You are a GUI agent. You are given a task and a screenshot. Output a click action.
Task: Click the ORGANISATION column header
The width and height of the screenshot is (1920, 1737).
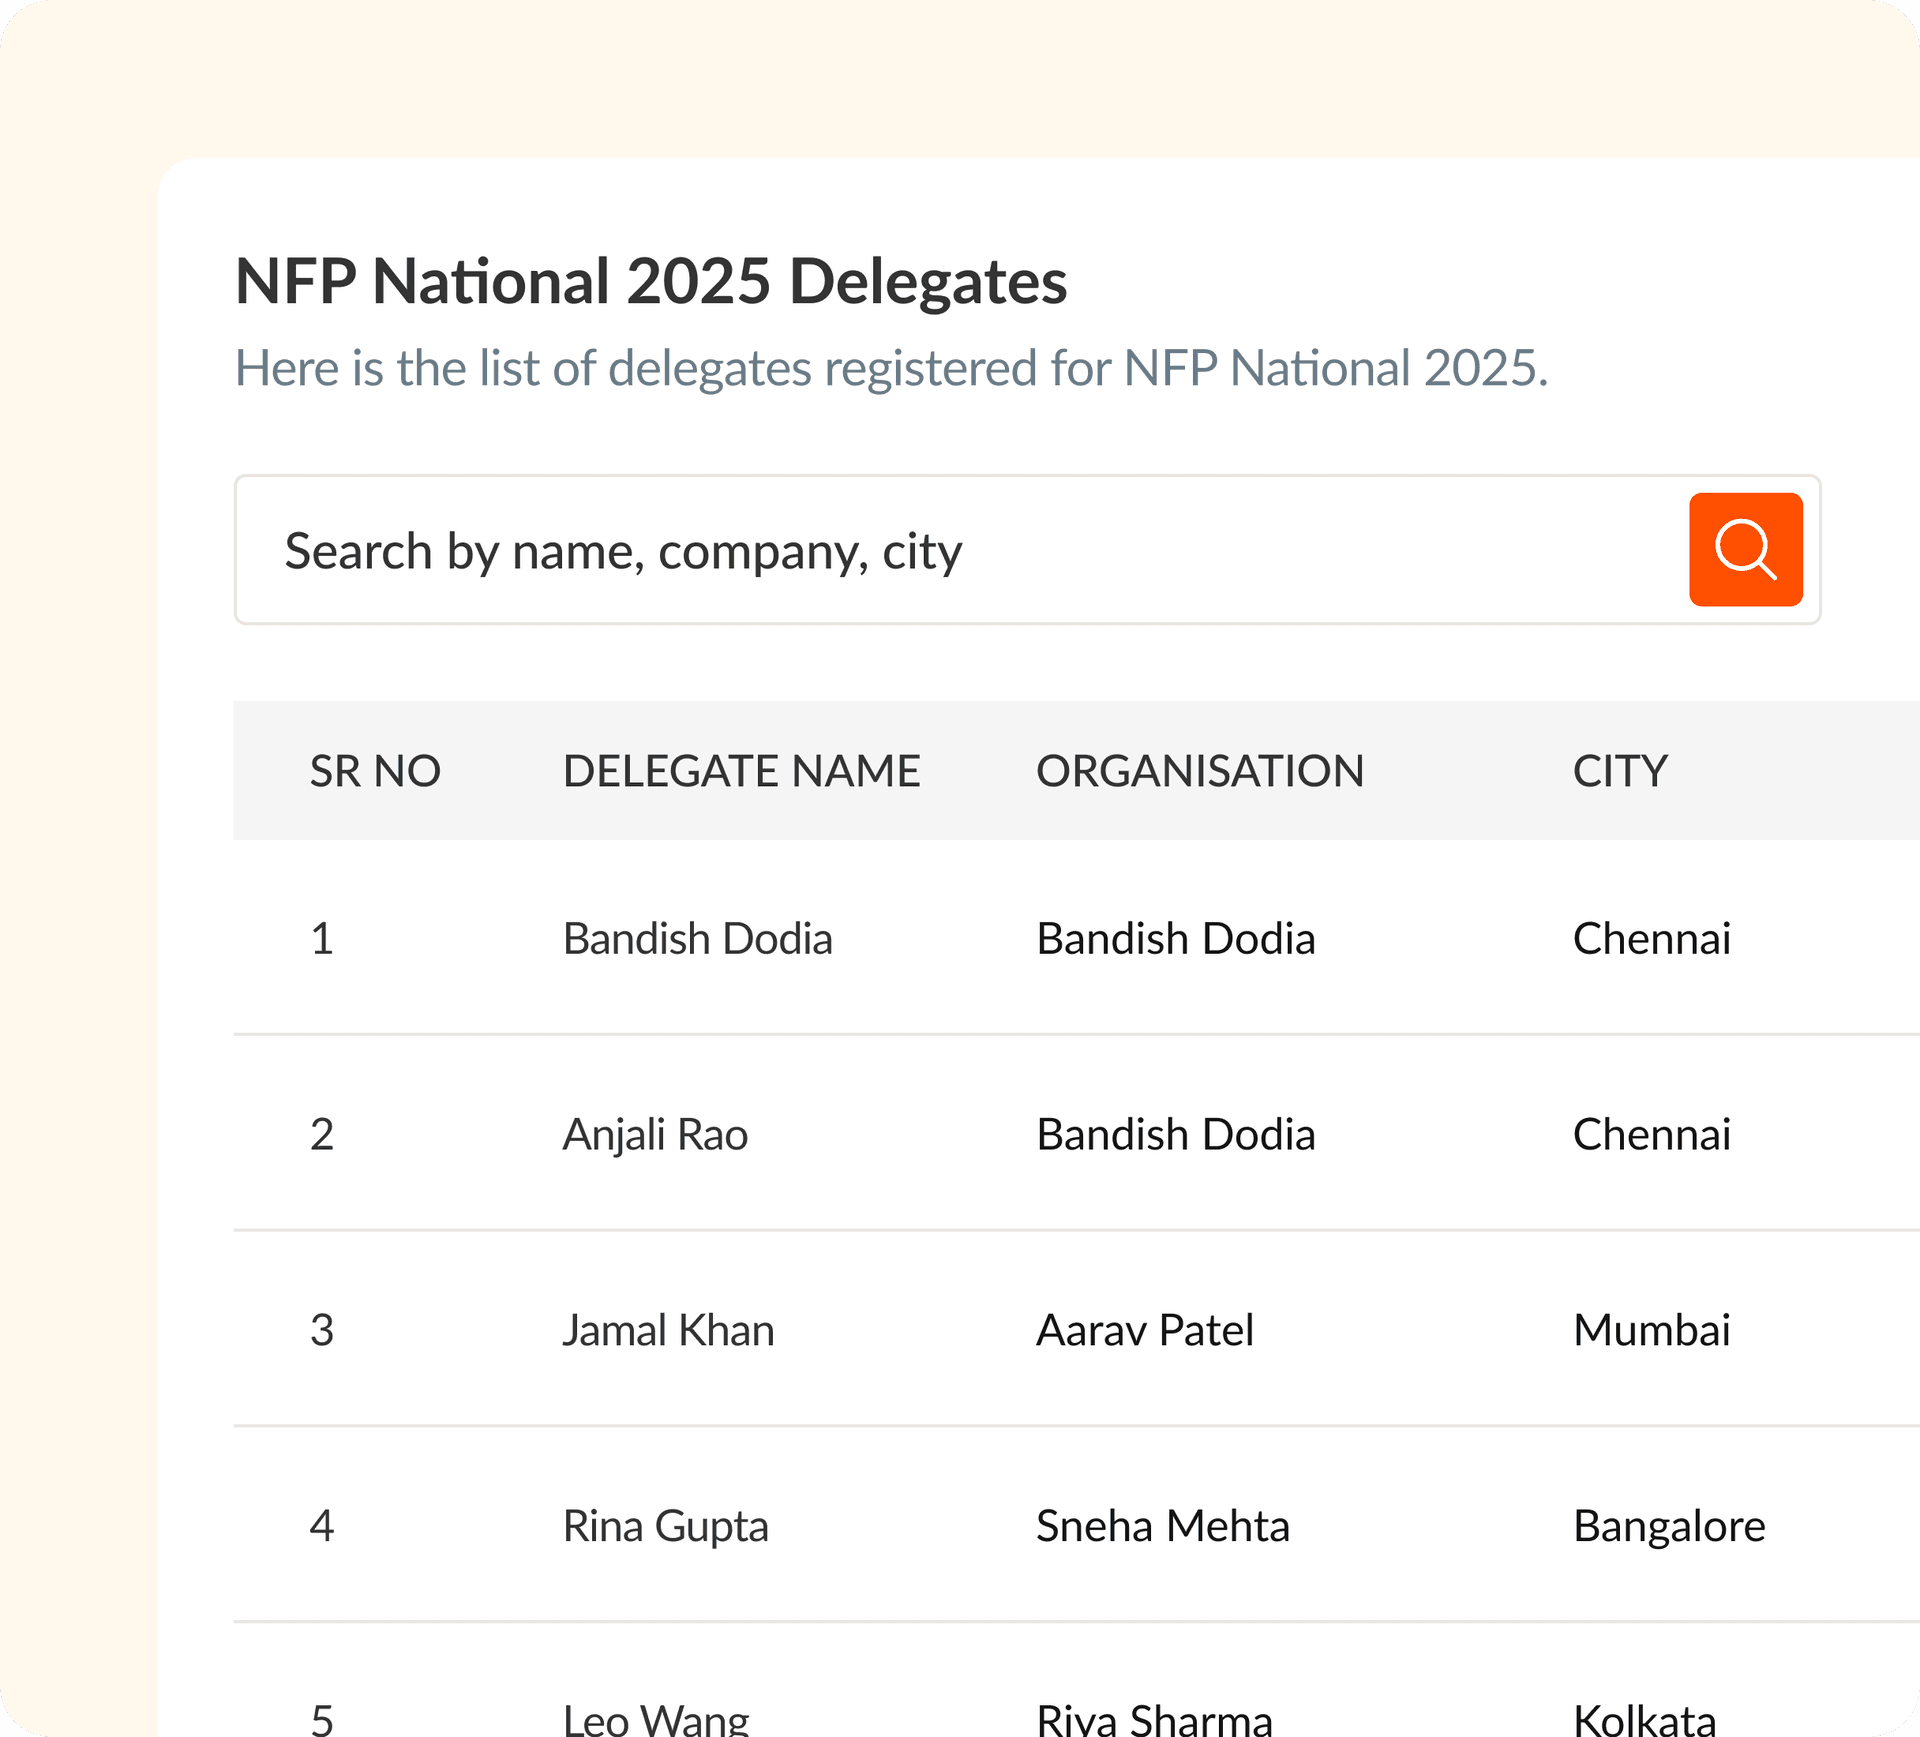click(x=1199, y=771)
